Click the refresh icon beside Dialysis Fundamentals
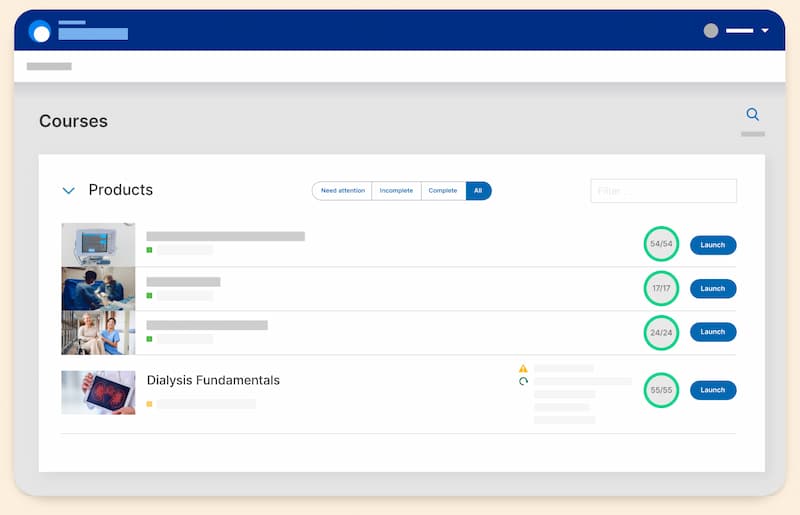Screen dimensions: 800x515 523,381
